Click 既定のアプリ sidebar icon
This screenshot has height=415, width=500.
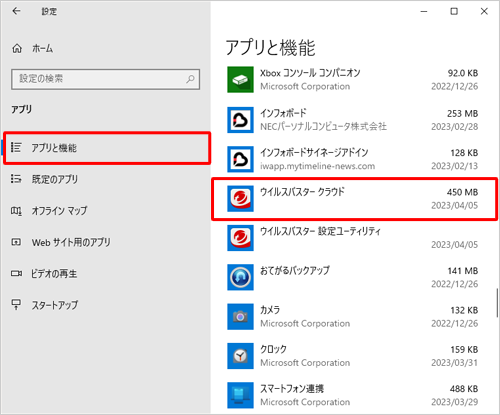[16, 179]
